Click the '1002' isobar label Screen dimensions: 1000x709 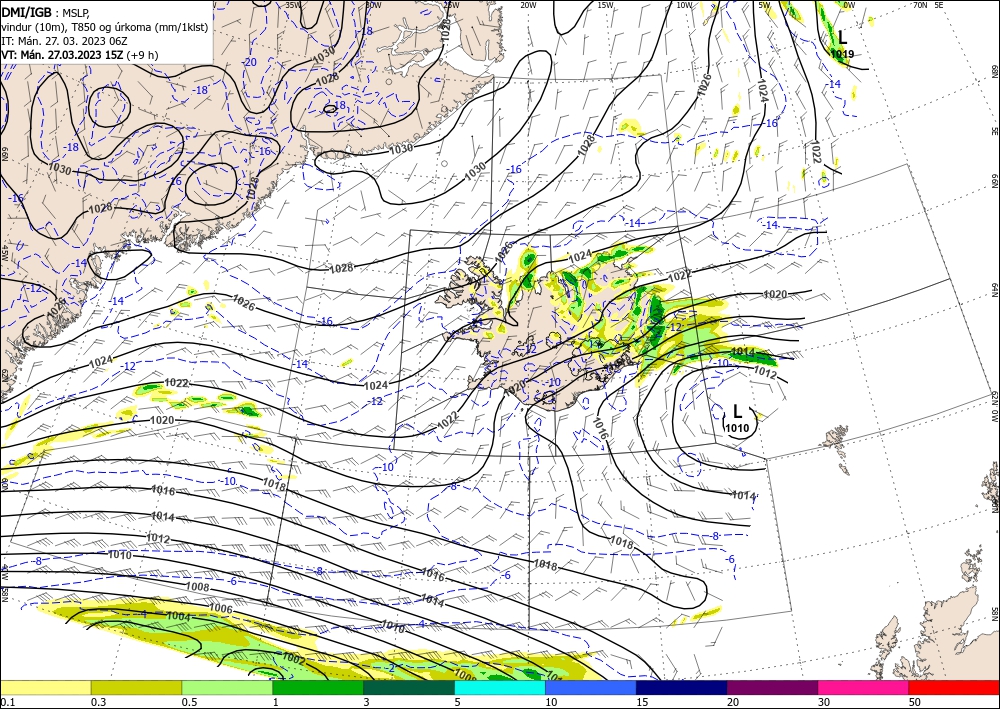(293, 659)
